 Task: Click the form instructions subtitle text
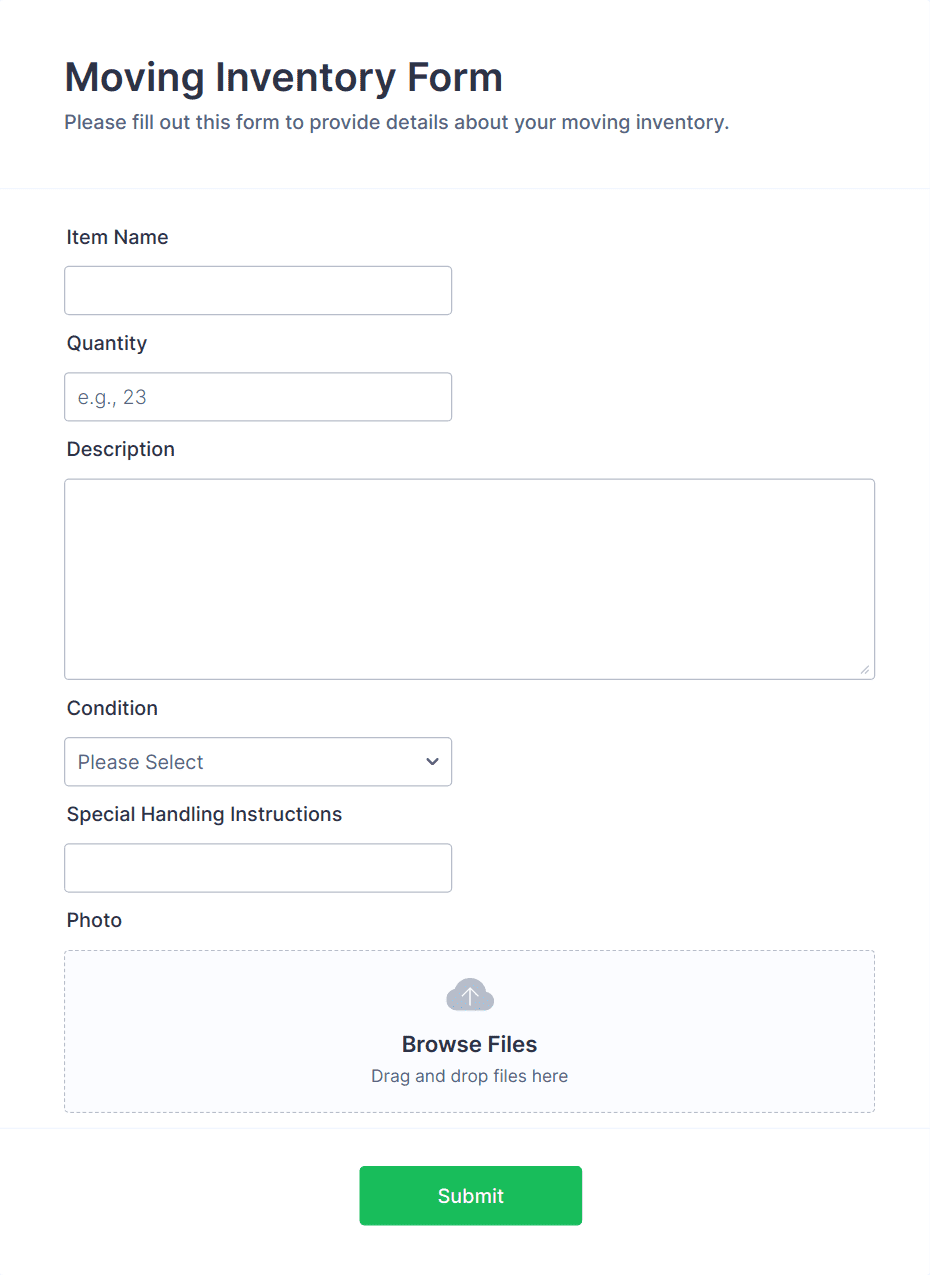pos(397,122)
